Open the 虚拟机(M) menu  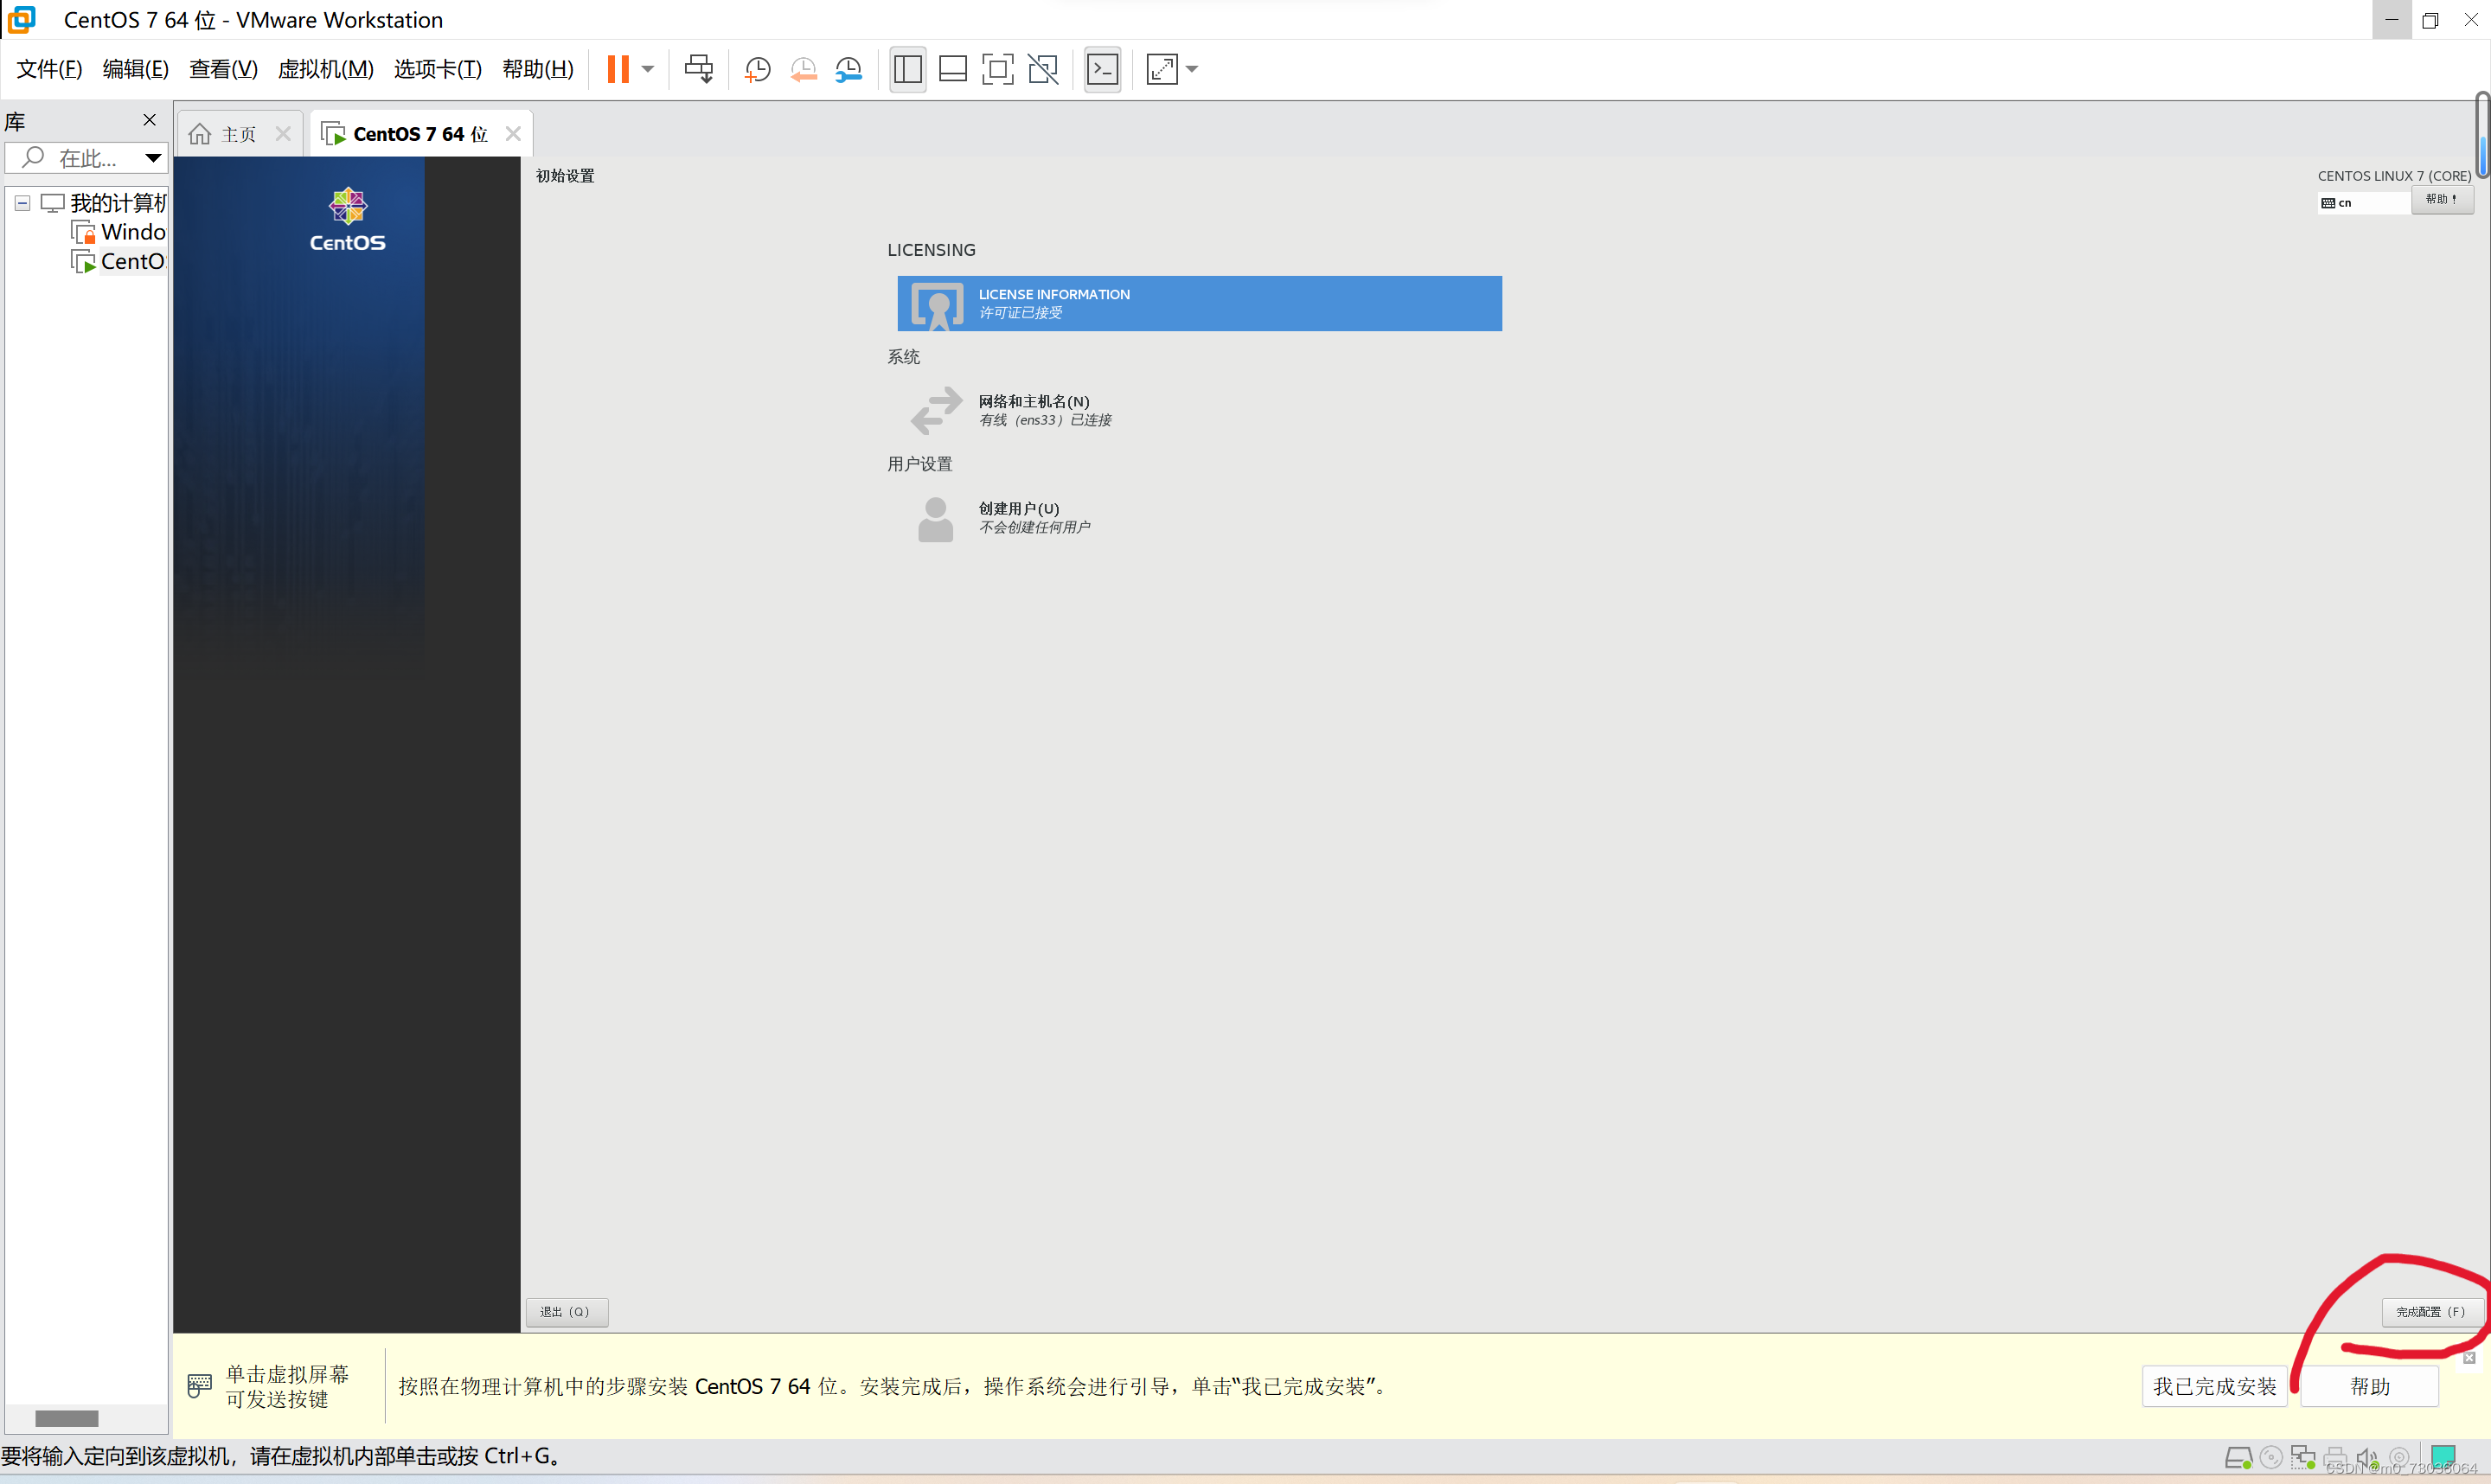(x=325, y=69)
